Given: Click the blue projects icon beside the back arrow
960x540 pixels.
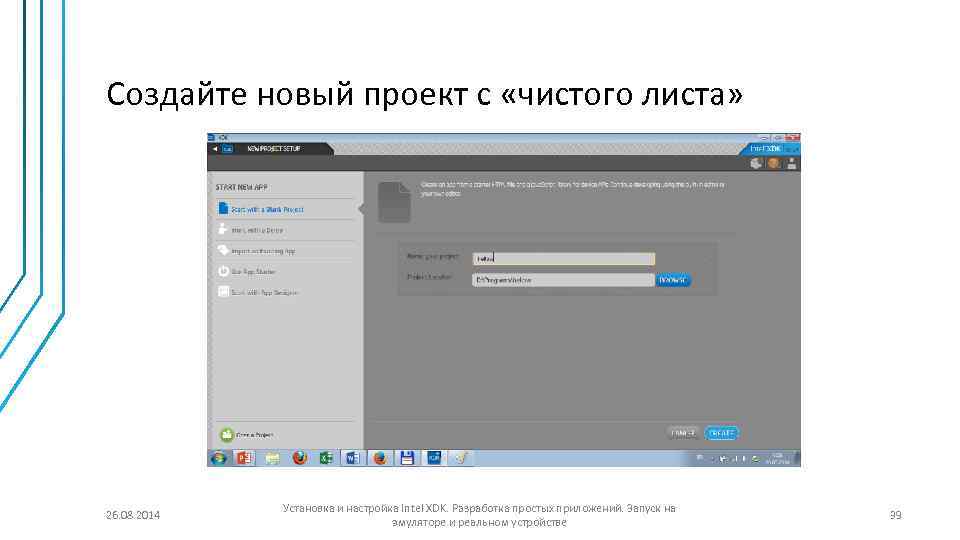Looking at the screenshot, I should pyautogui.click(x=227, y=149).
